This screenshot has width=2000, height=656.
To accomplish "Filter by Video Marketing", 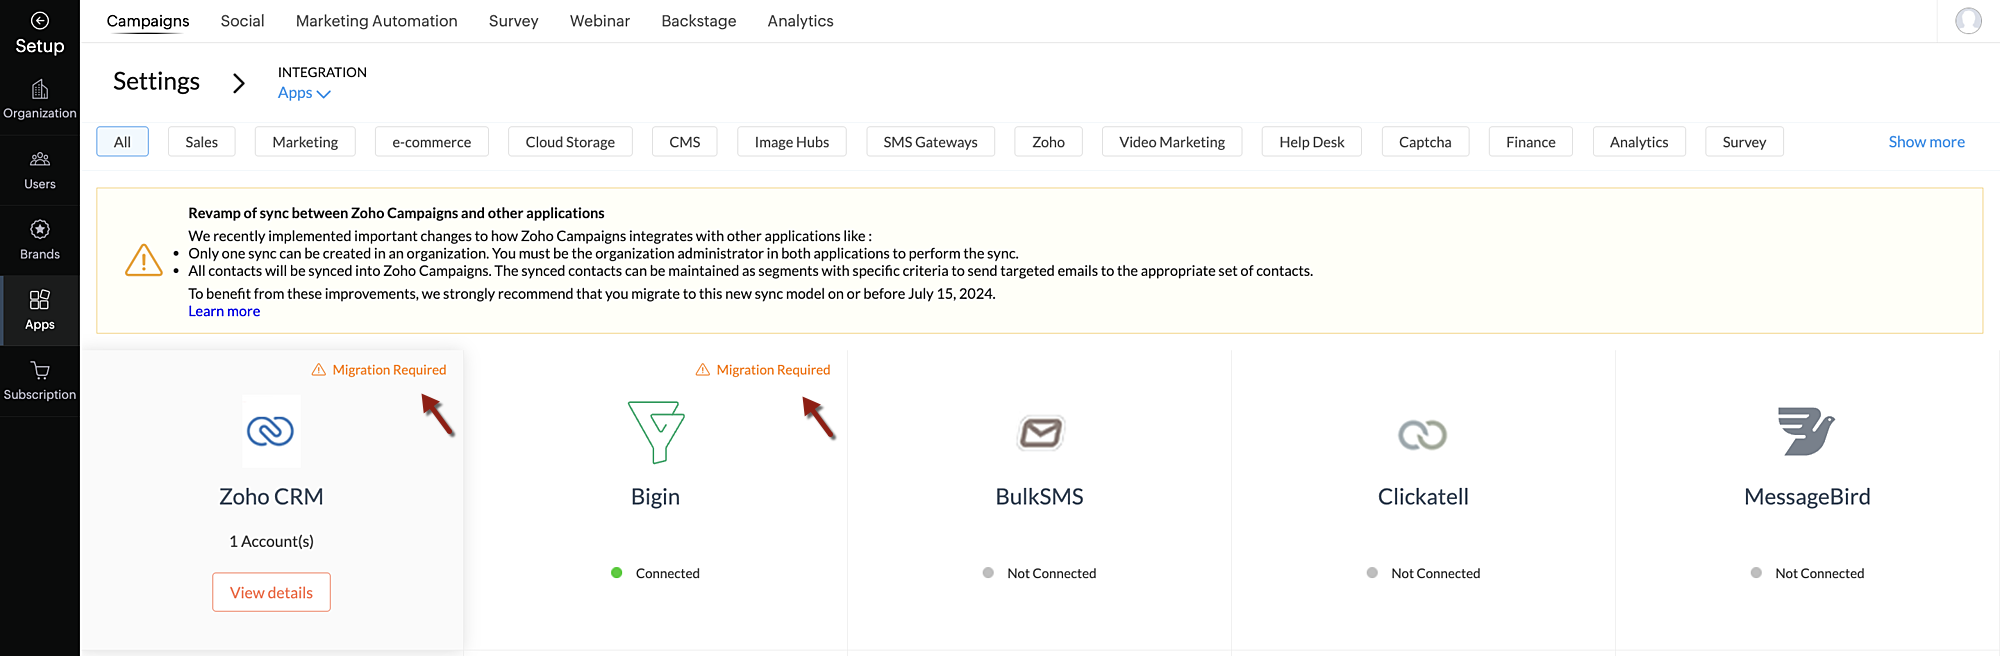I will 1172,142.
